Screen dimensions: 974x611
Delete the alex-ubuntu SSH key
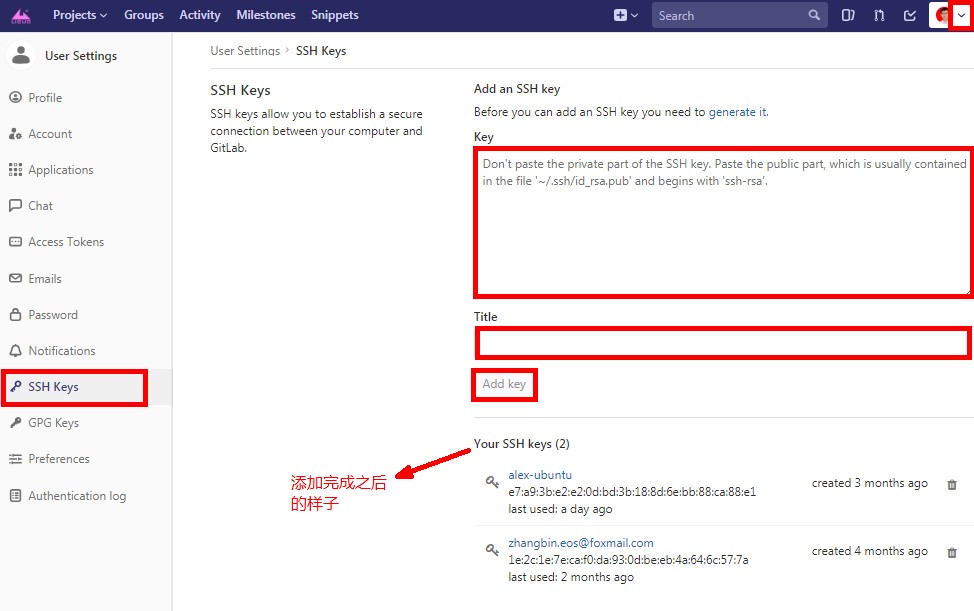point(951,484)
